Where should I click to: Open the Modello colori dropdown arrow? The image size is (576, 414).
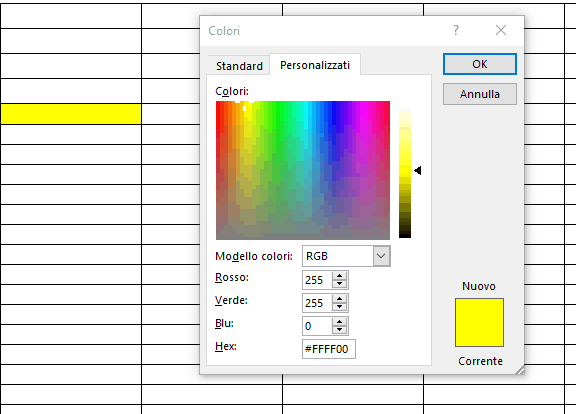click(381, 256)
